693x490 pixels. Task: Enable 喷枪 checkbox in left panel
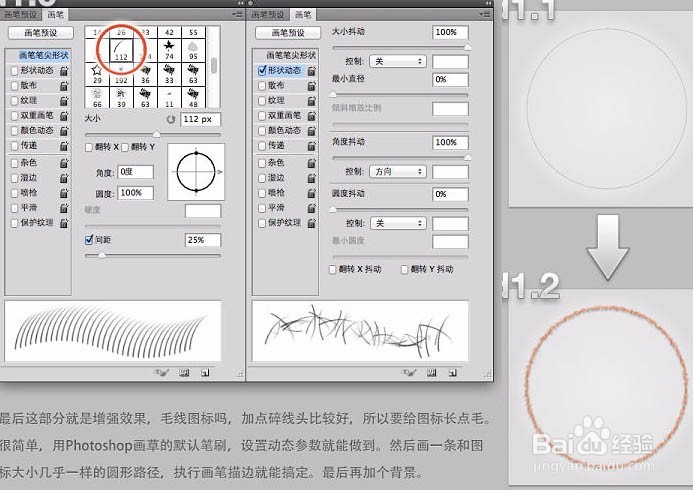(15, 193)
